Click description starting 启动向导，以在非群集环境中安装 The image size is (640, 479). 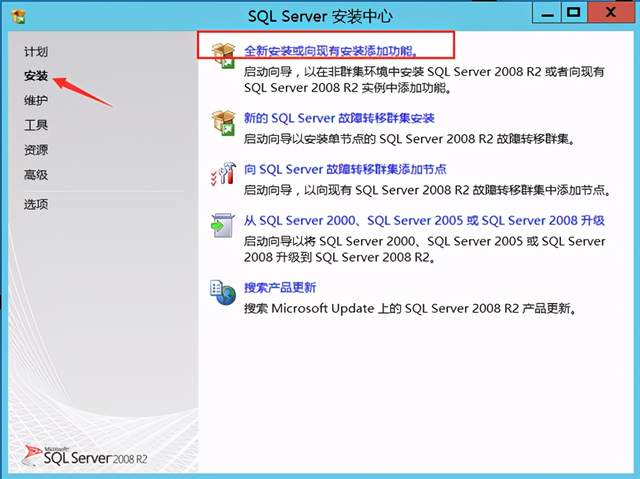(x=424, y=80)
